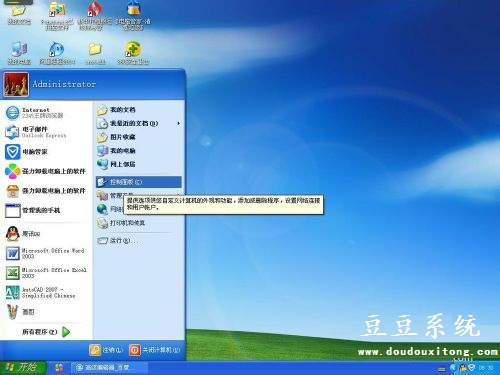Click 关闭计算机 shutdown button
This screenshot has height=375, width=500.
click(155, 350)
